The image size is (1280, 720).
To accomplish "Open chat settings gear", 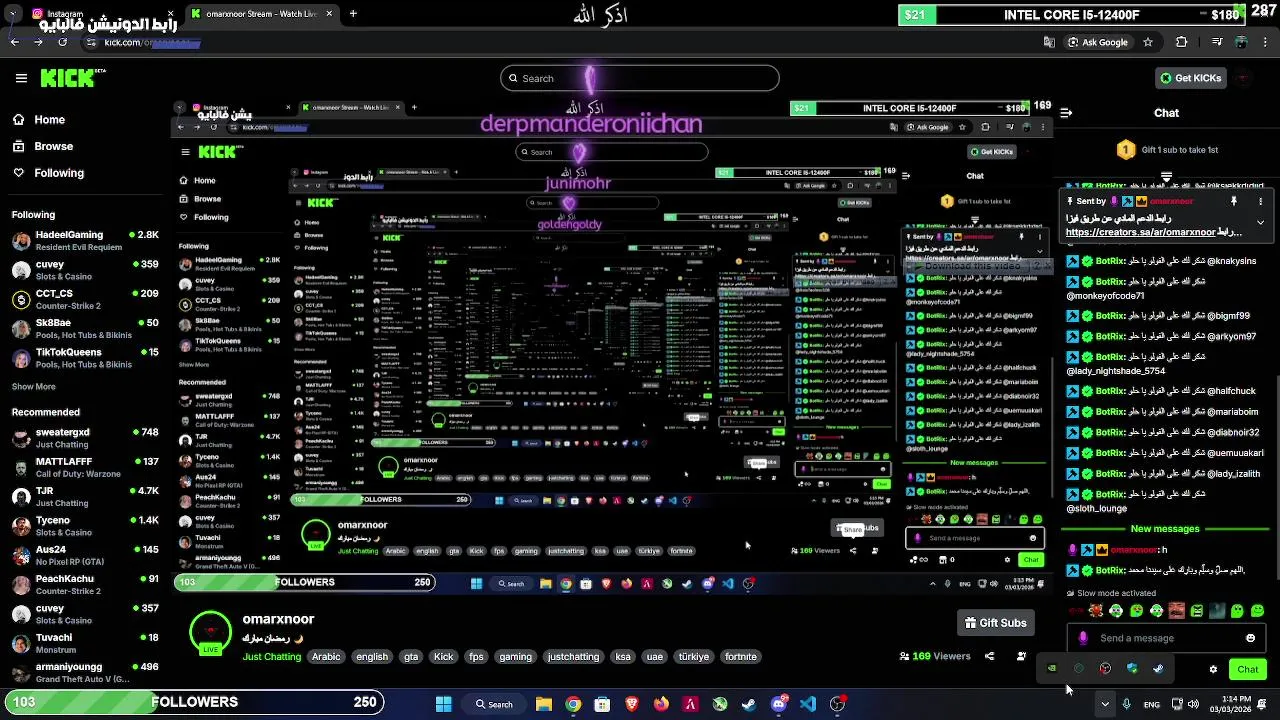I will [x=1213, y=669].
